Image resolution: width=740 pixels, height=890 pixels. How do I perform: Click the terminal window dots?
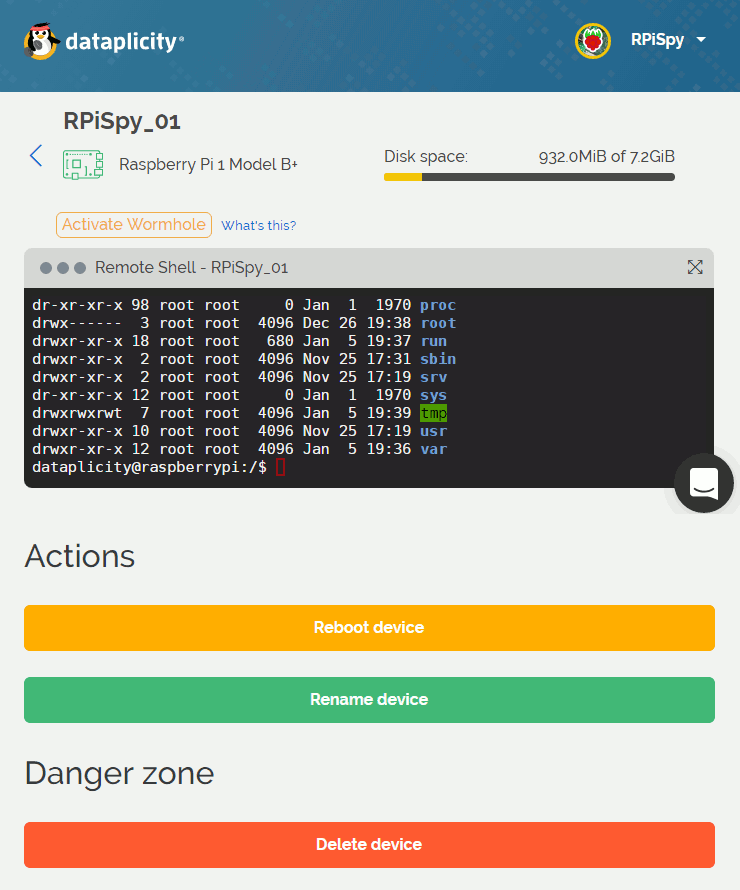click(63, 268)
